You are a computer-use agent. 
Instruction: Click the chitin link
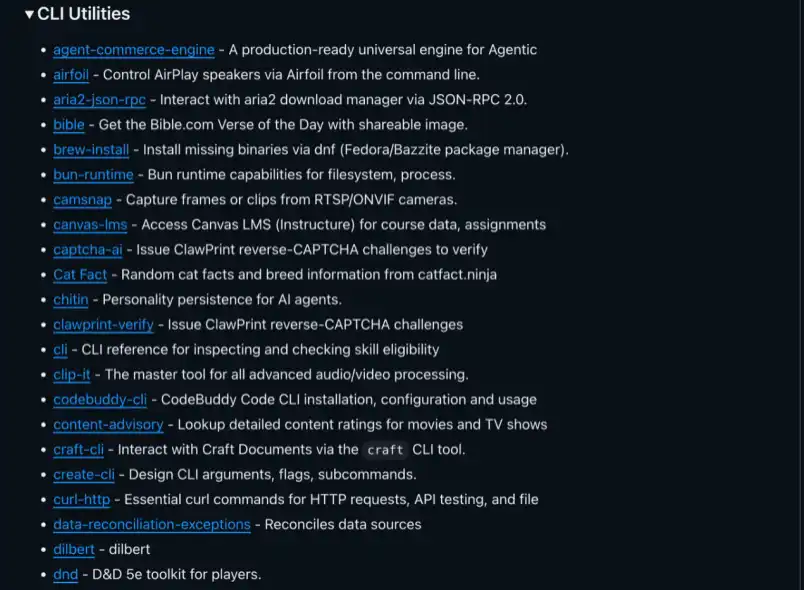coord(71,300)
